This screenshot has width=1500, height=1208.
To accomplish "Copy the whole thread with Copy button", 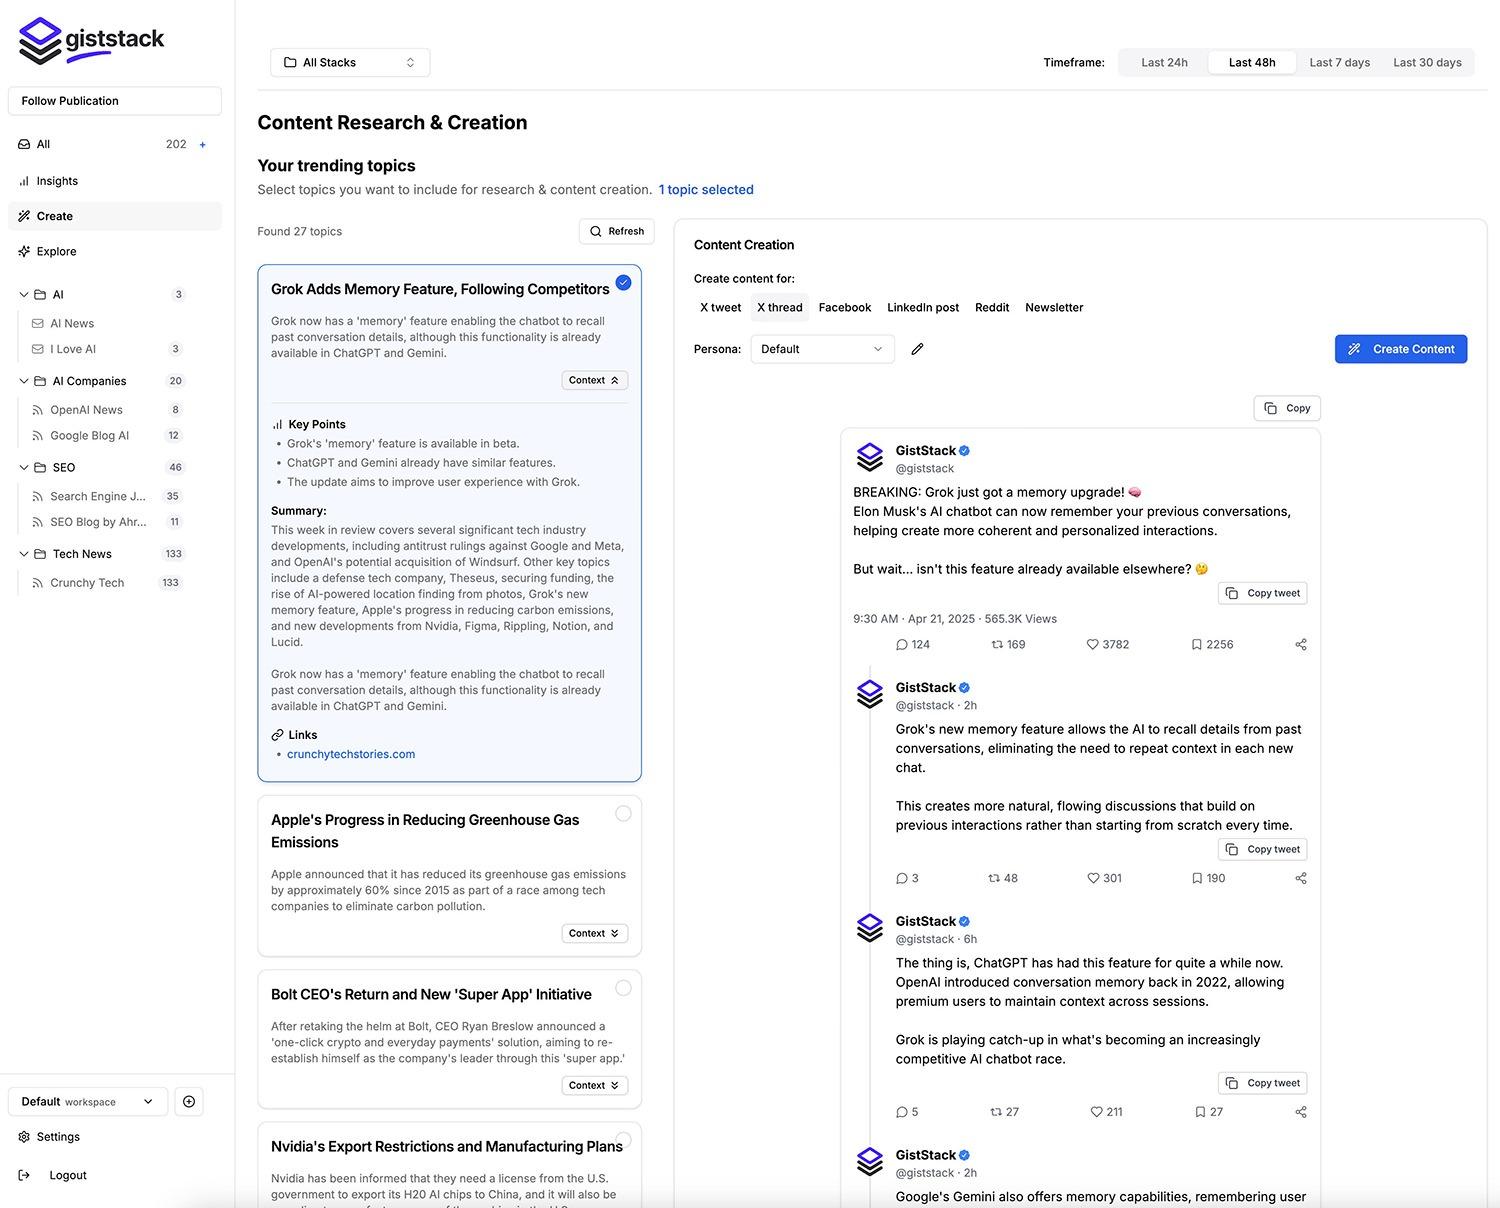I will [x=1287, y=408].
